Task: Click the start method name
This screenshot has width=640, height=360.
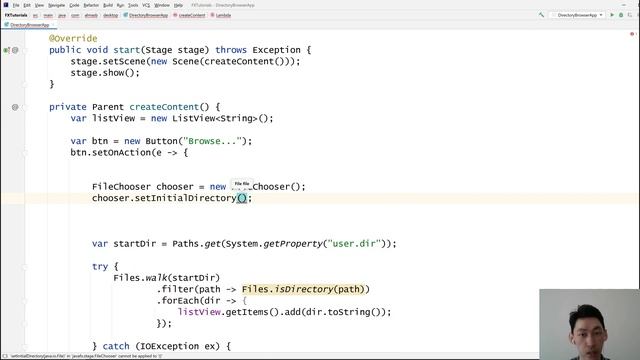Action: (127, 50)
